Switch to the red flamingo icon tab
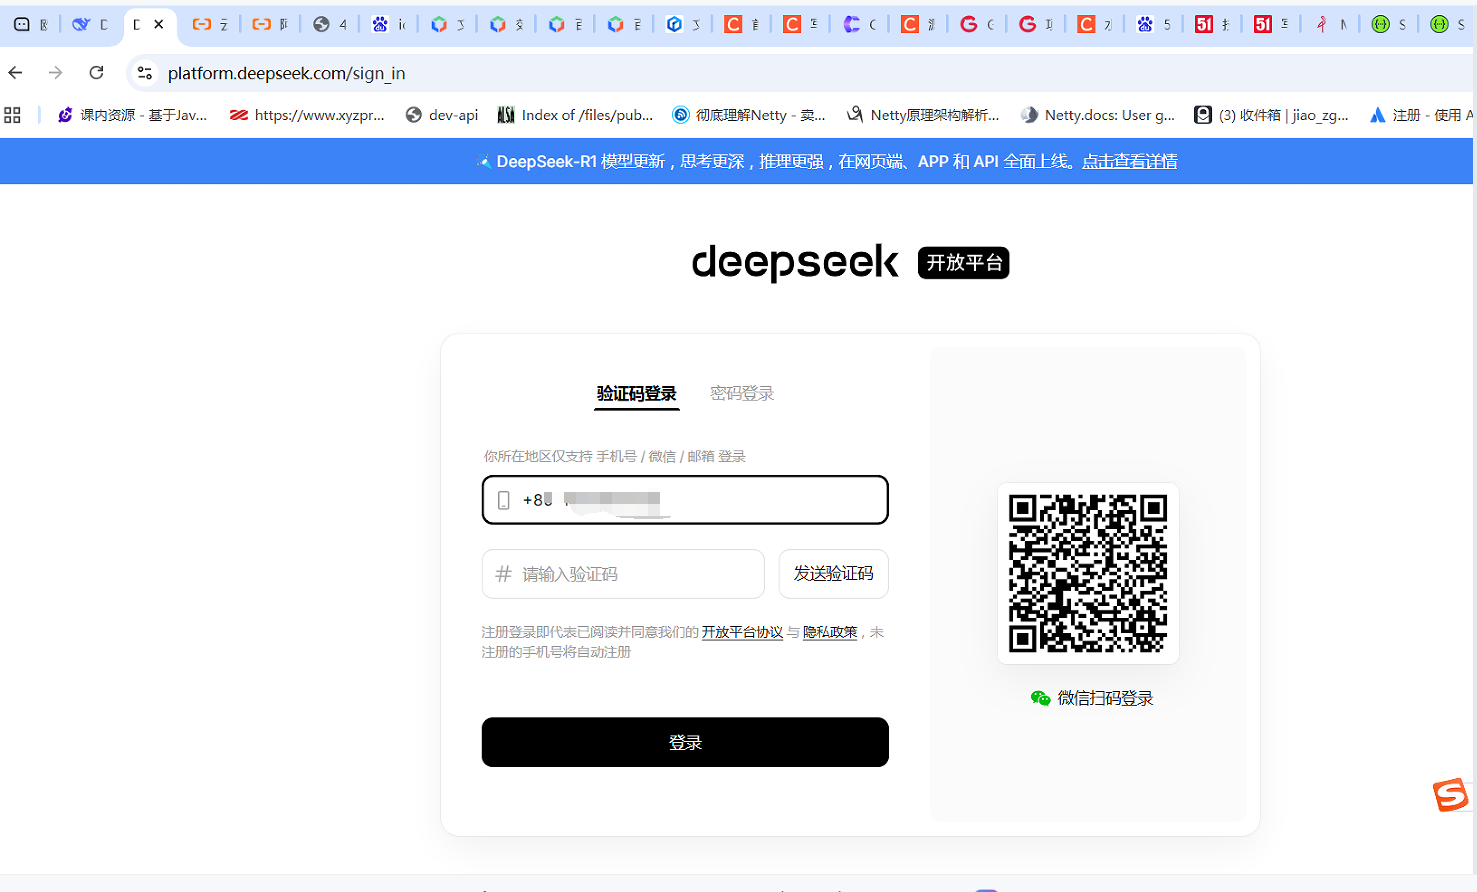 (x=1331, y=24)
